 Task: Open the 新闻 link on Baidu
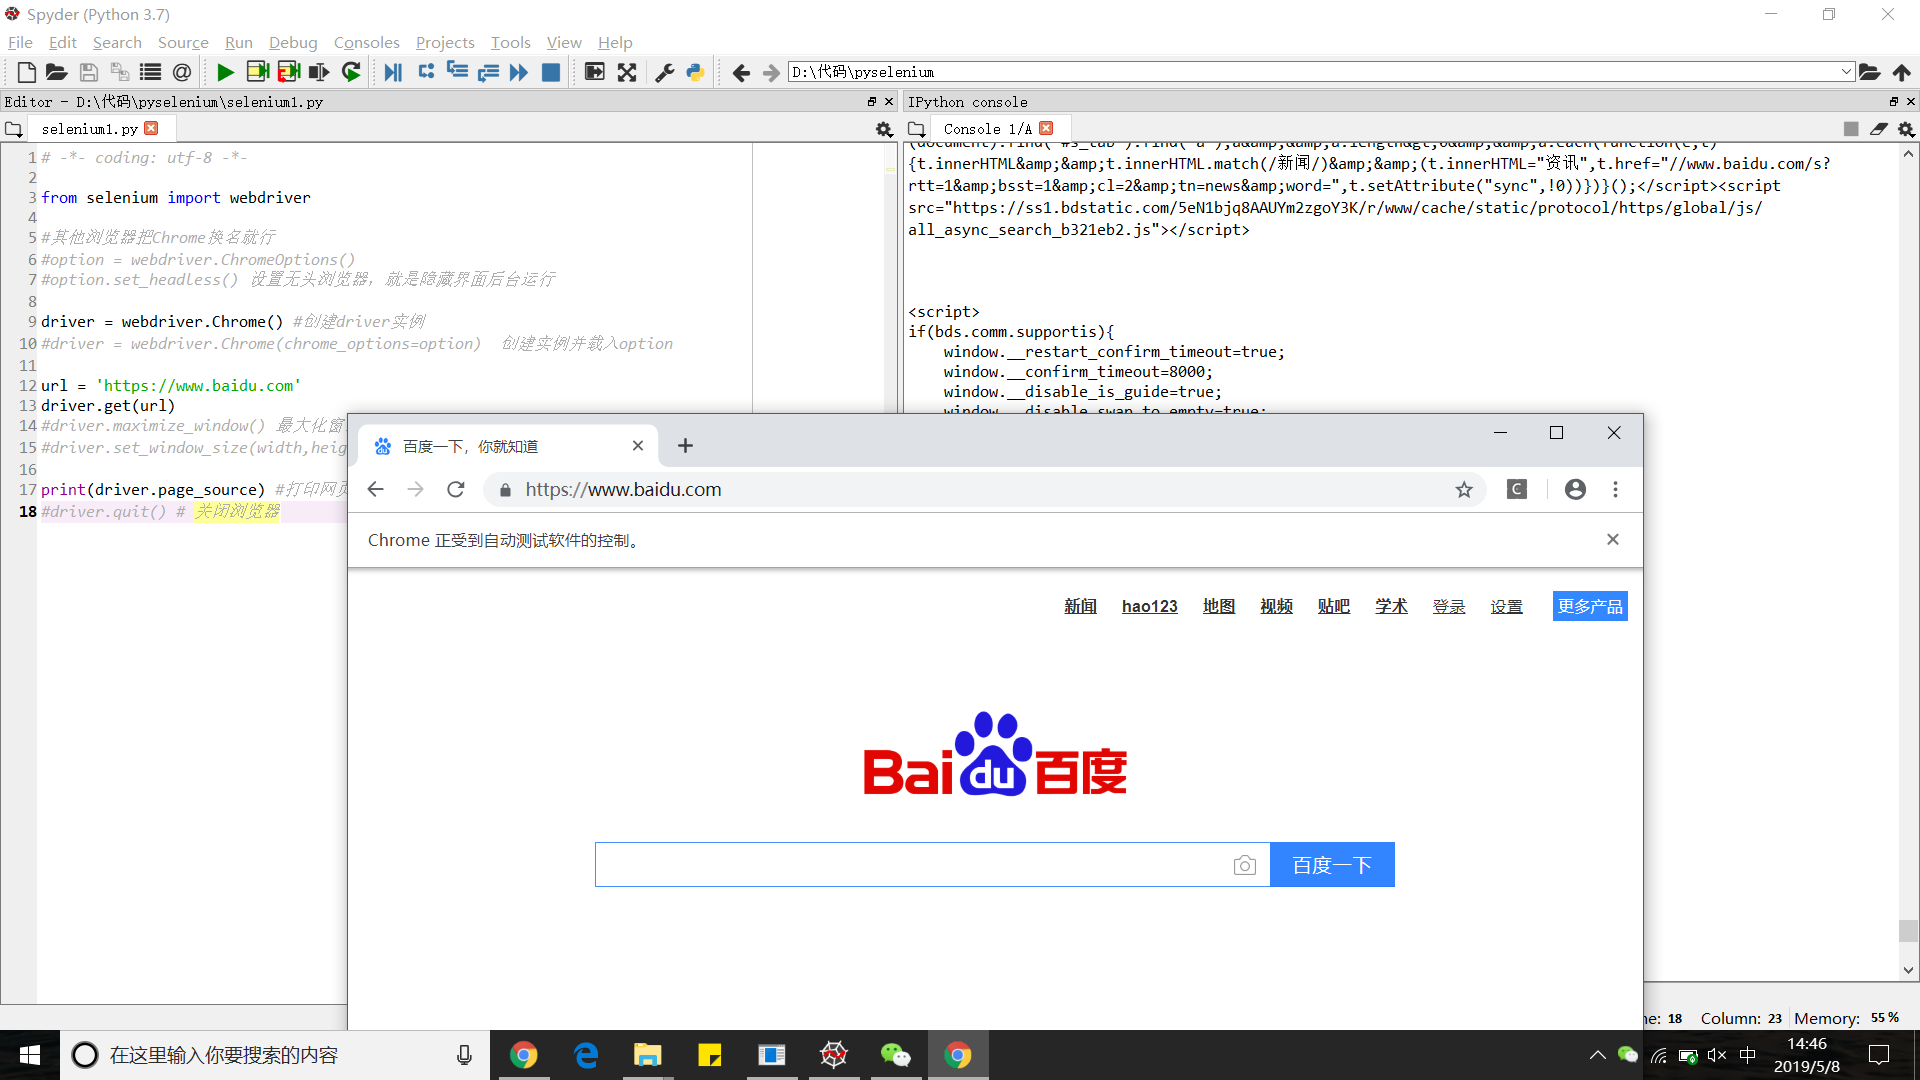point(1080,606)
